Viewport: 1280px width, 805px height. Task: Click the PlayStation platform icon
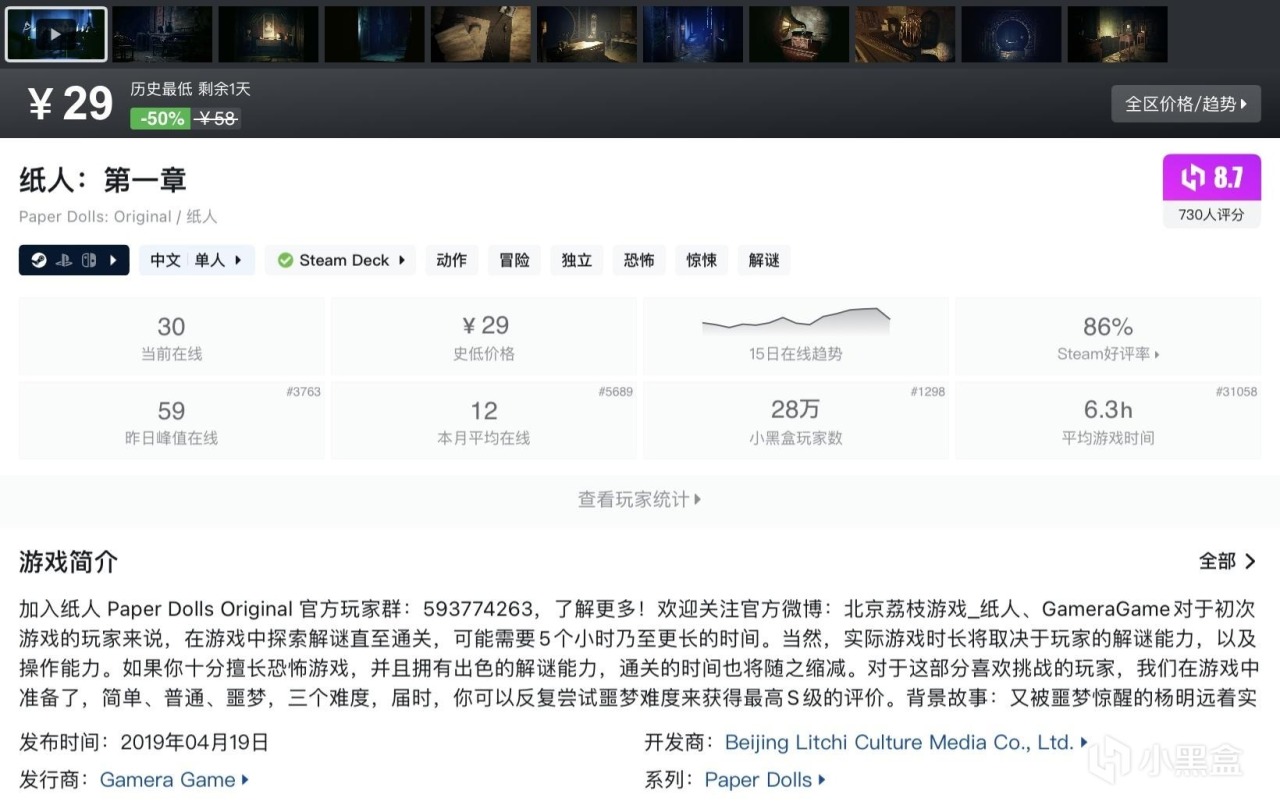[x=63, y=260]
